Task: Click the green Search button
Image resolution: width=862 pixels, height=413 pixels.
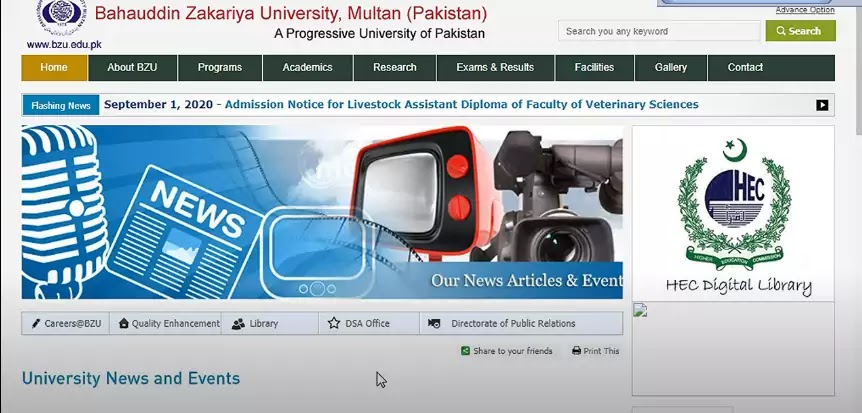Action: pos(800,31)
